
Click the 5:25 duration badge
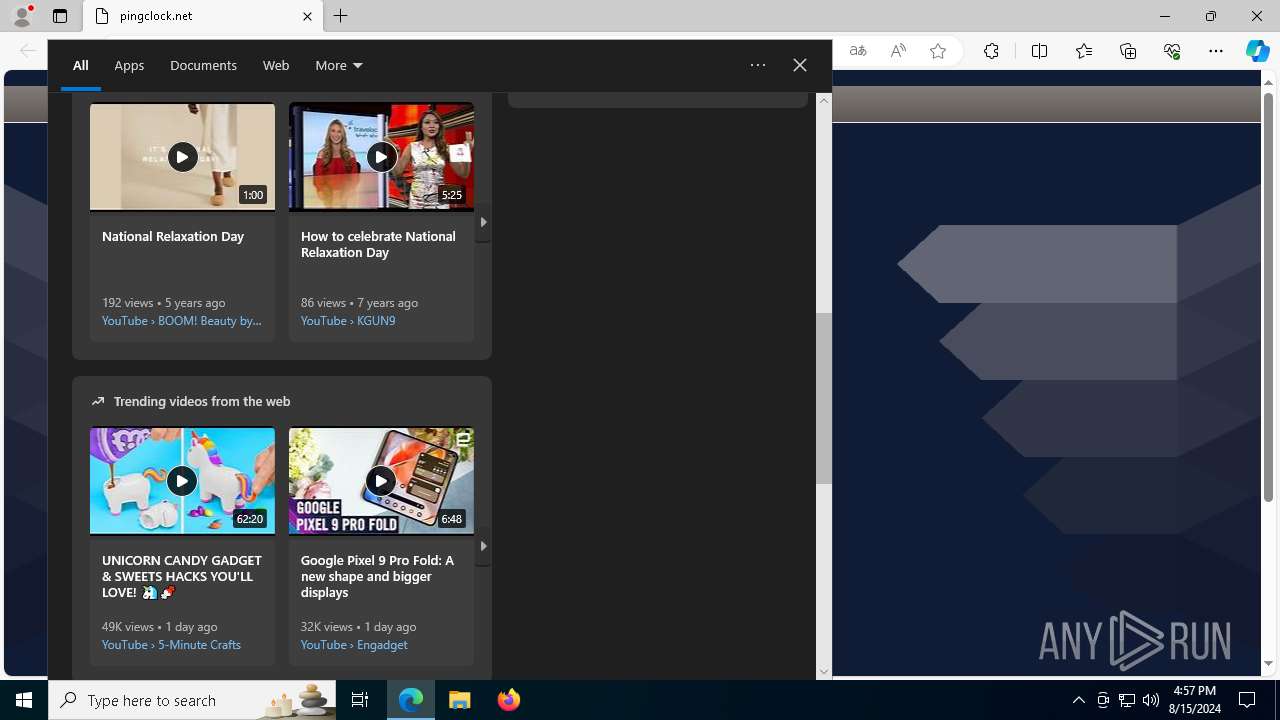click(x=452, y=195)
